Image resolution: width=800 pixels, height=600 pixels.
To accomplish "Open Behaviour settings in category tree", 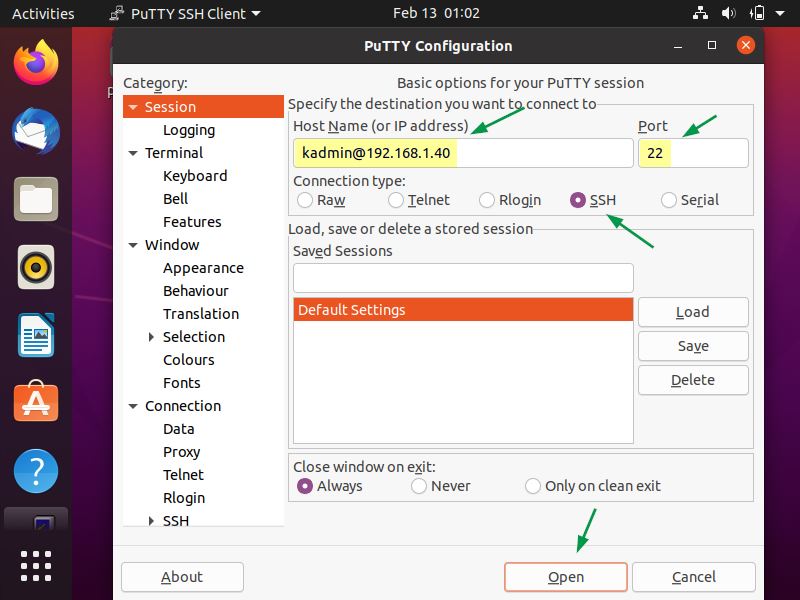I will pos(195,291).
